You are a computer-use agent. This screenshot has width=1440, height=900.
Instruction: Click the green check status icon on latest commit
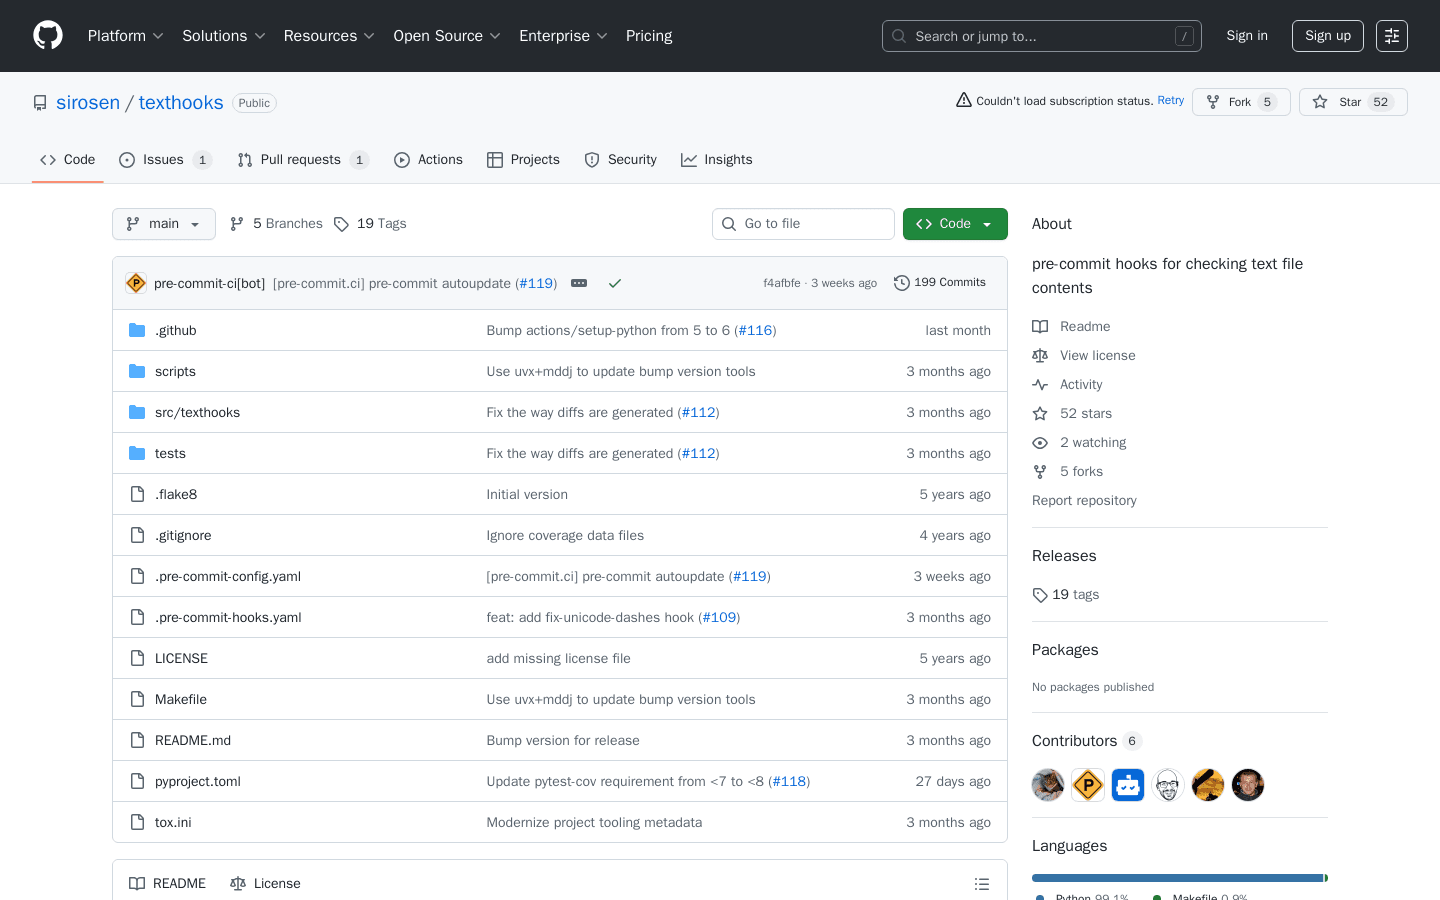click(x=615, y=283)
